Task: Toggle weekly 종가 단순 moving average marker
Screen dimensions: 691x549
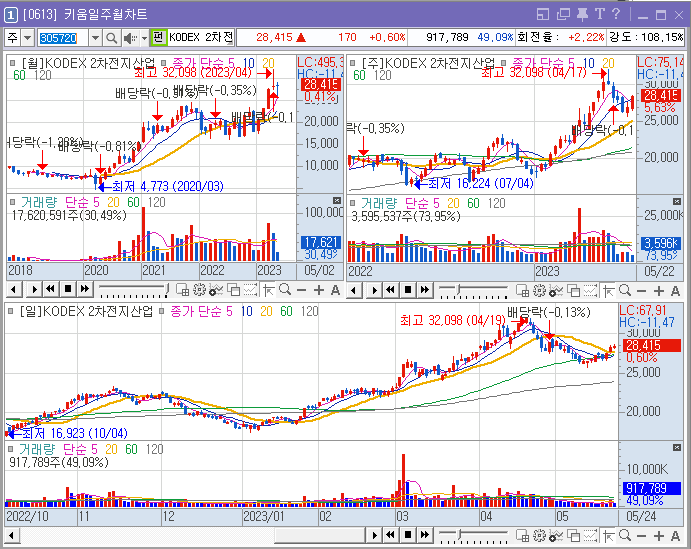Action: [504, 63]
